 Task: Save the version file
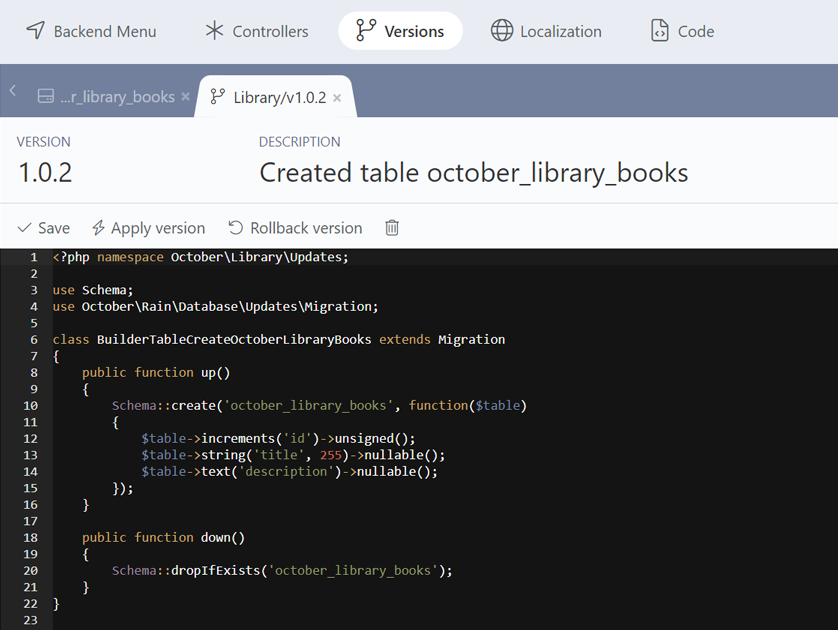pos(44,228)
